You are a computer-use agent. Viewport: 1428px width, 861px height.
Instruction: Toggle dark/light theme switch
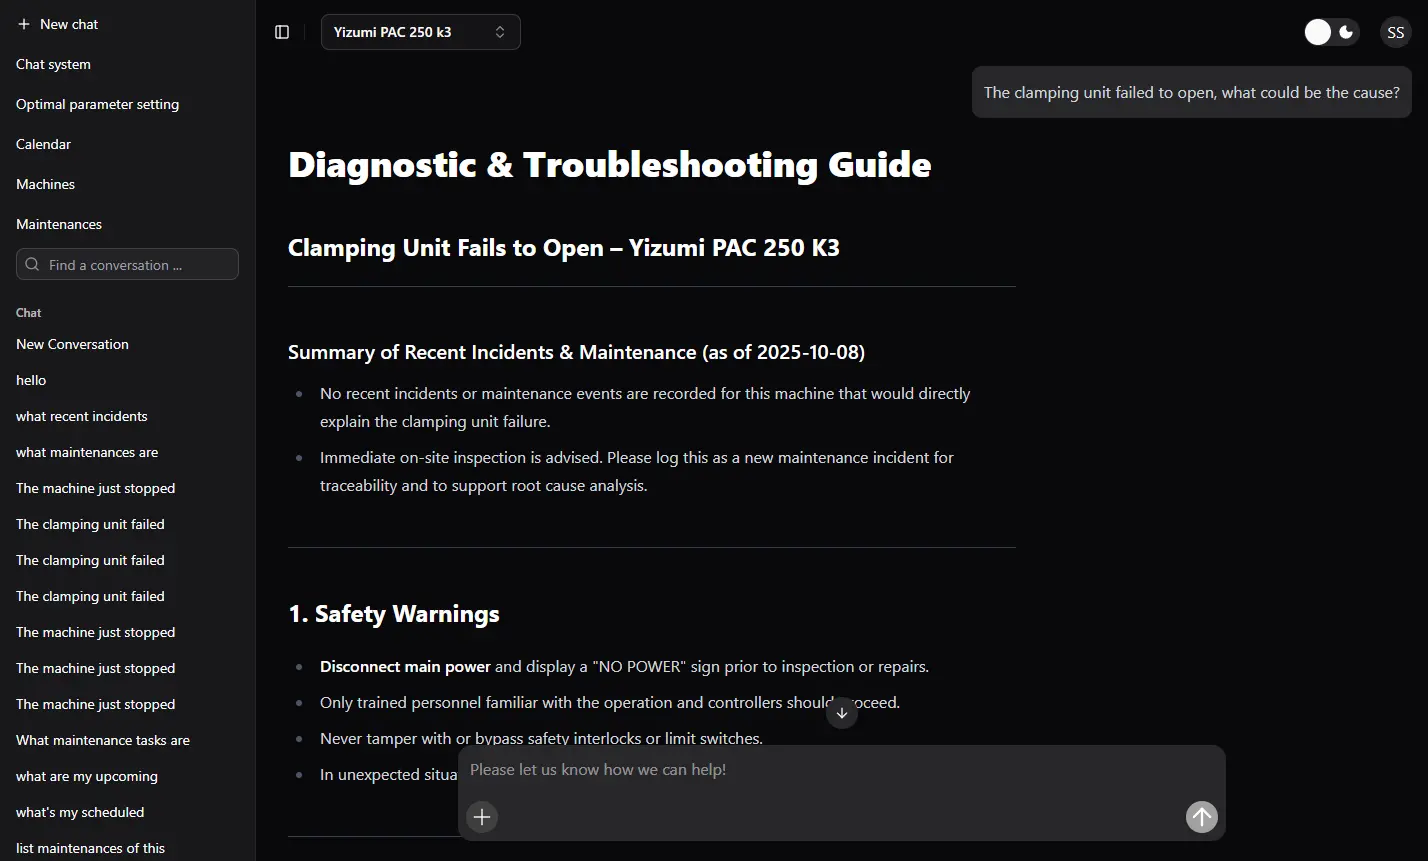click(1331, 32)
